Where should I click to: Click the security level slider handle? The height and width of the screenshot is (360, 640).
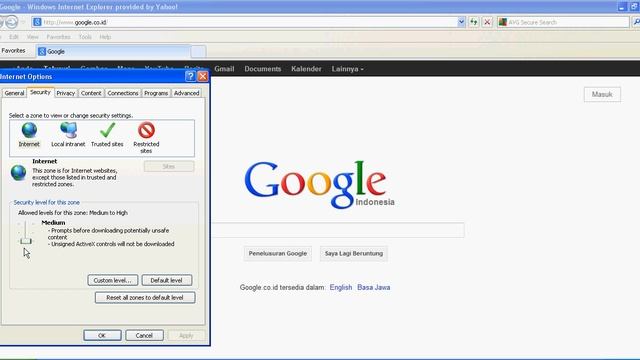26,241
